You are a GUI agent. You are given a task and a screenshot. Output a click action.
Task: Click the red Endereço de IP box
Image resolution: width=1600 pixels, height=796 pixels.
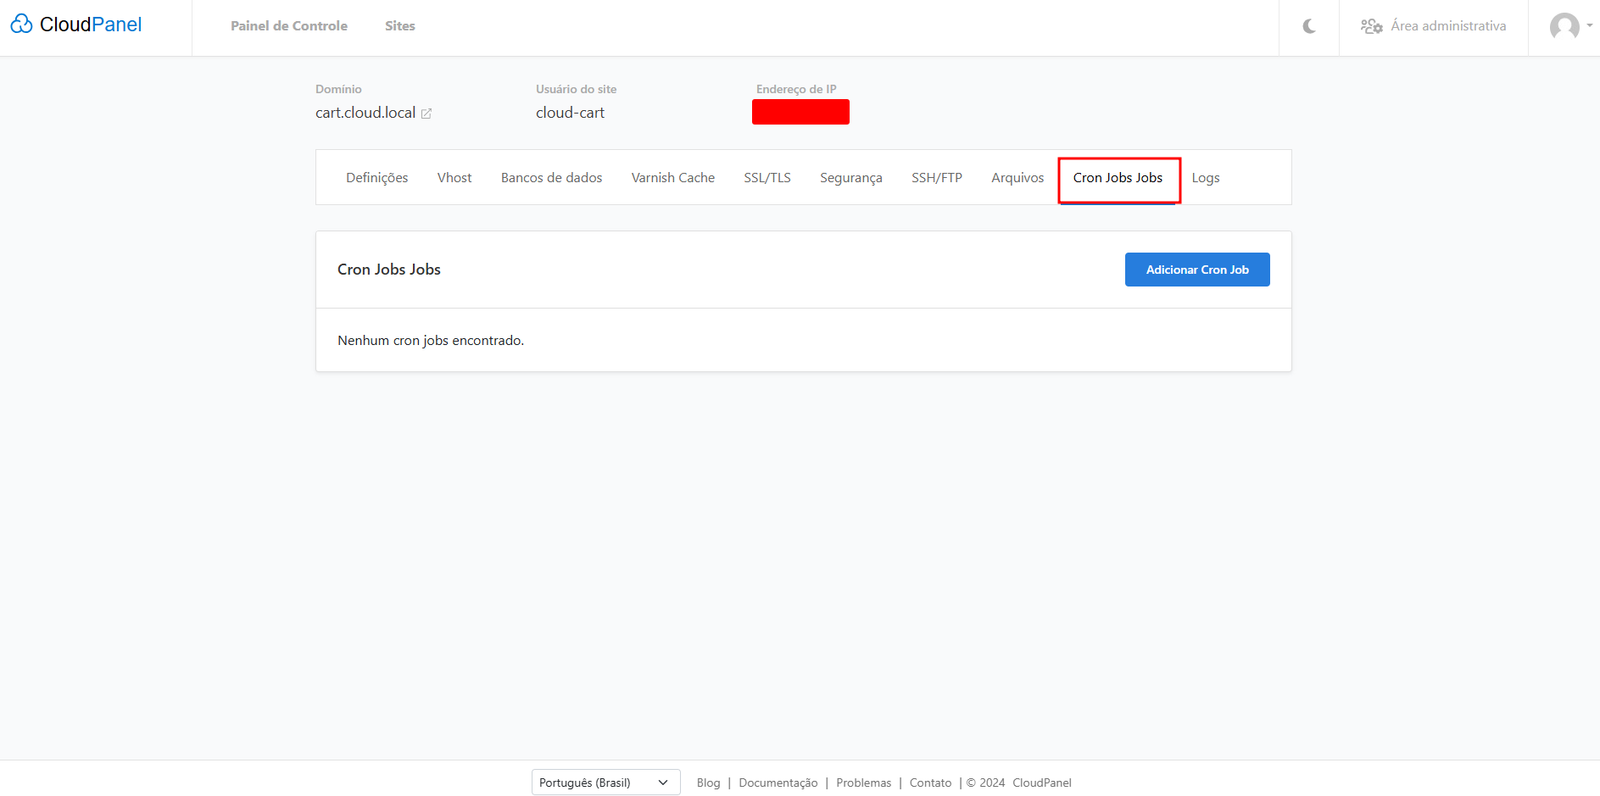pos(800,112)
